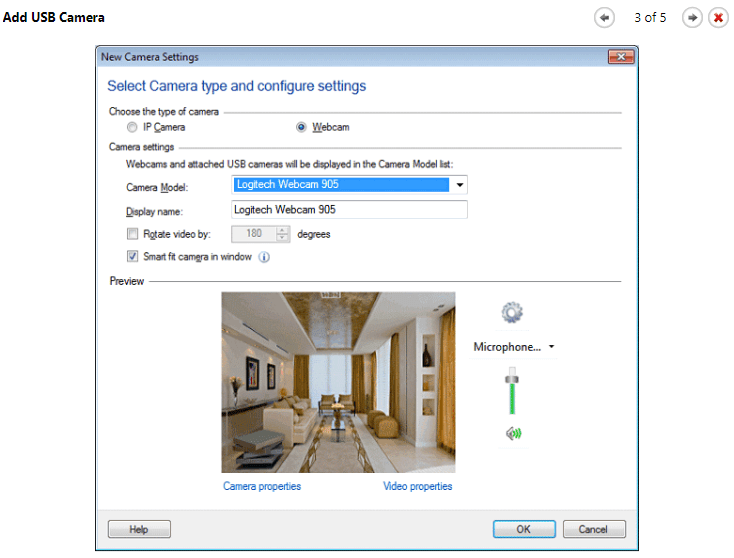Image resolution: width=734 pixels, height=558 pixels.
Task: Open Camera properties link
Action: point(262,486)
